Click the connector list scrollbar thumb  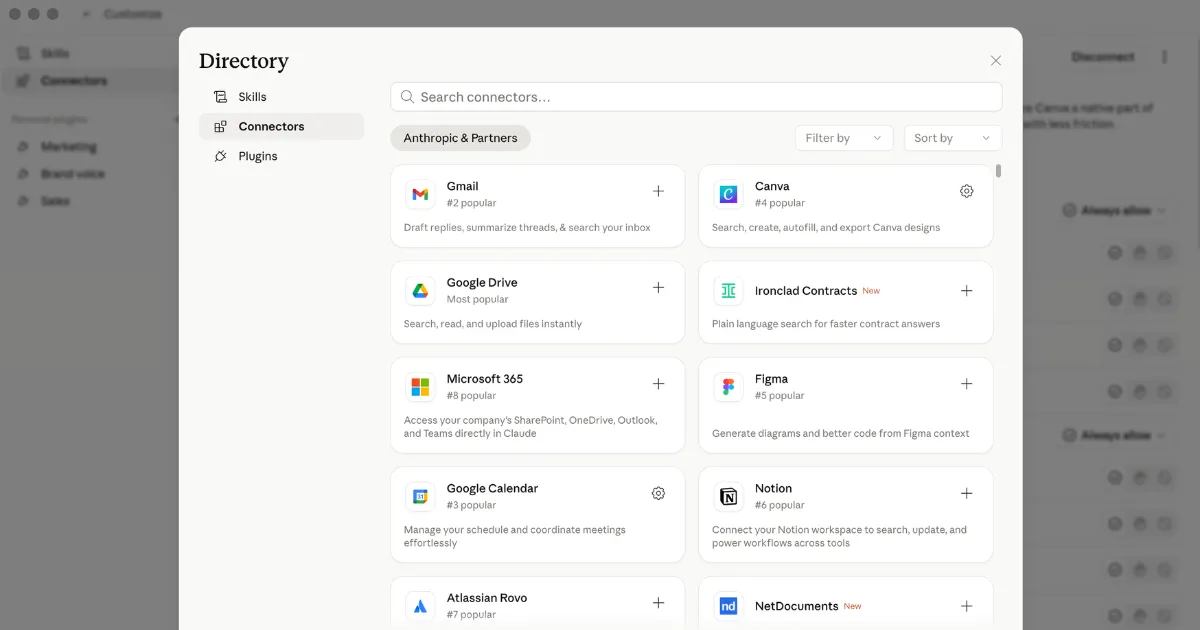pos(998,171)
